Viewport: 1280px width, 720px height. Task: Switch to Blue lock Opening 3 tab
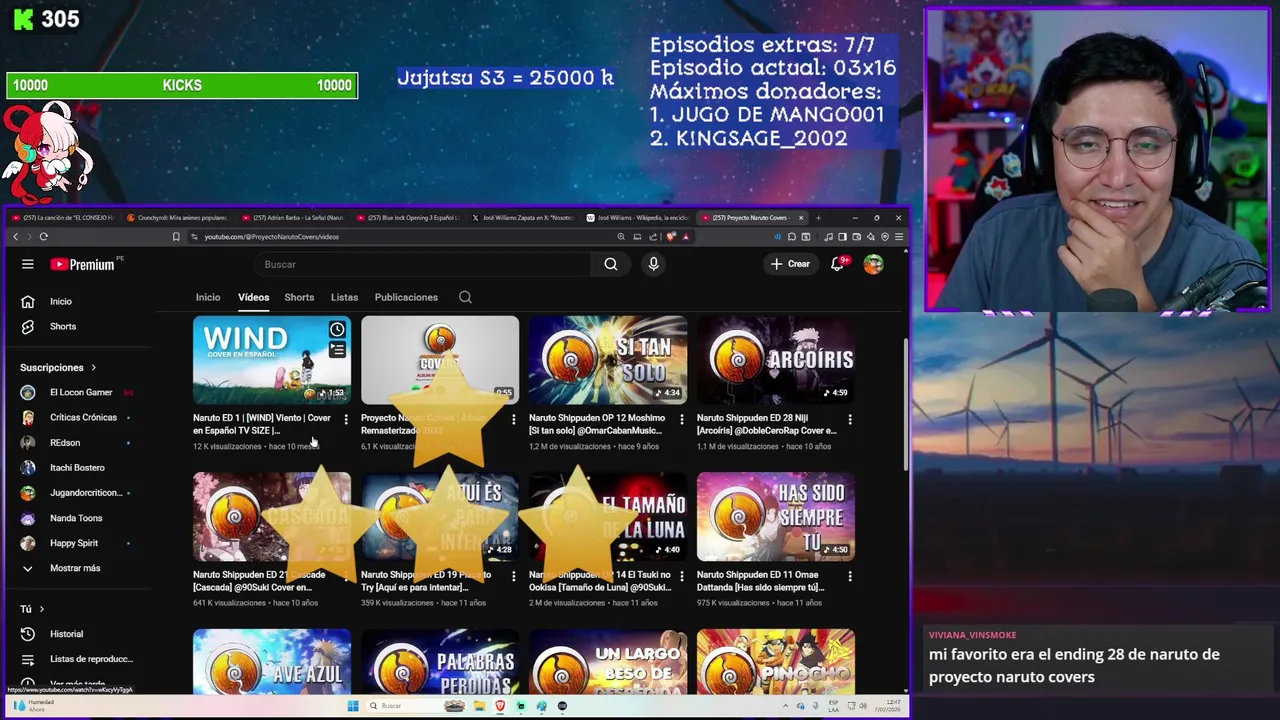point(408,217)
